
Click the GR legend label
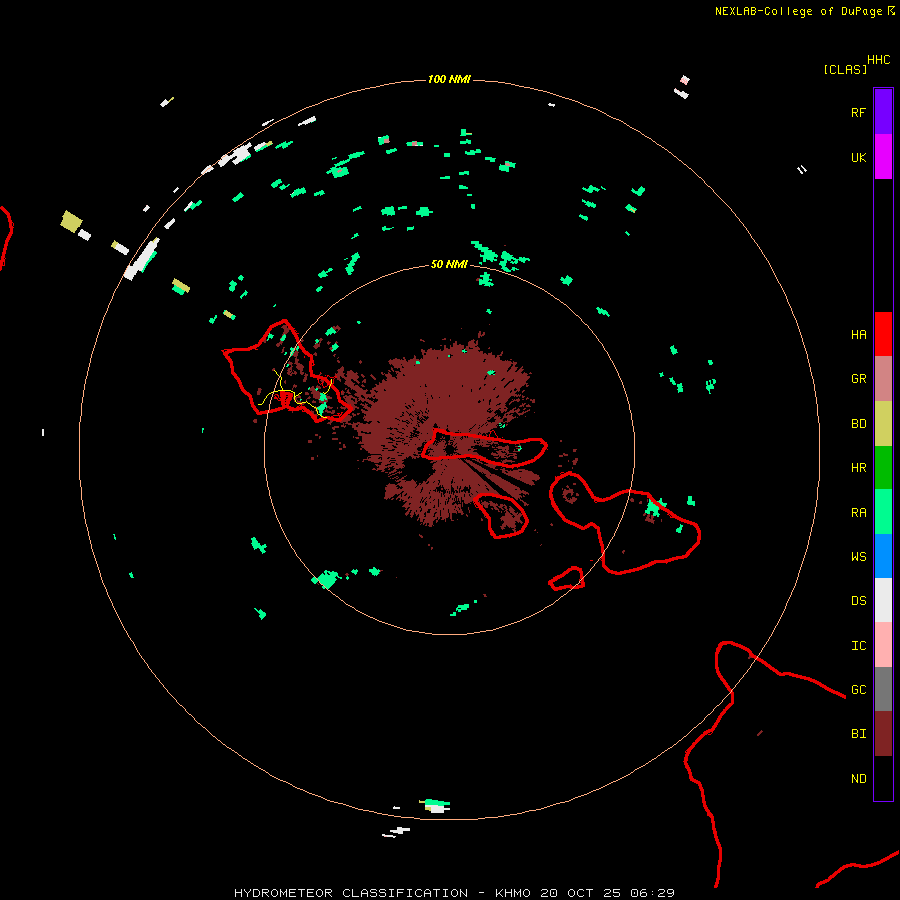(858, 379)
